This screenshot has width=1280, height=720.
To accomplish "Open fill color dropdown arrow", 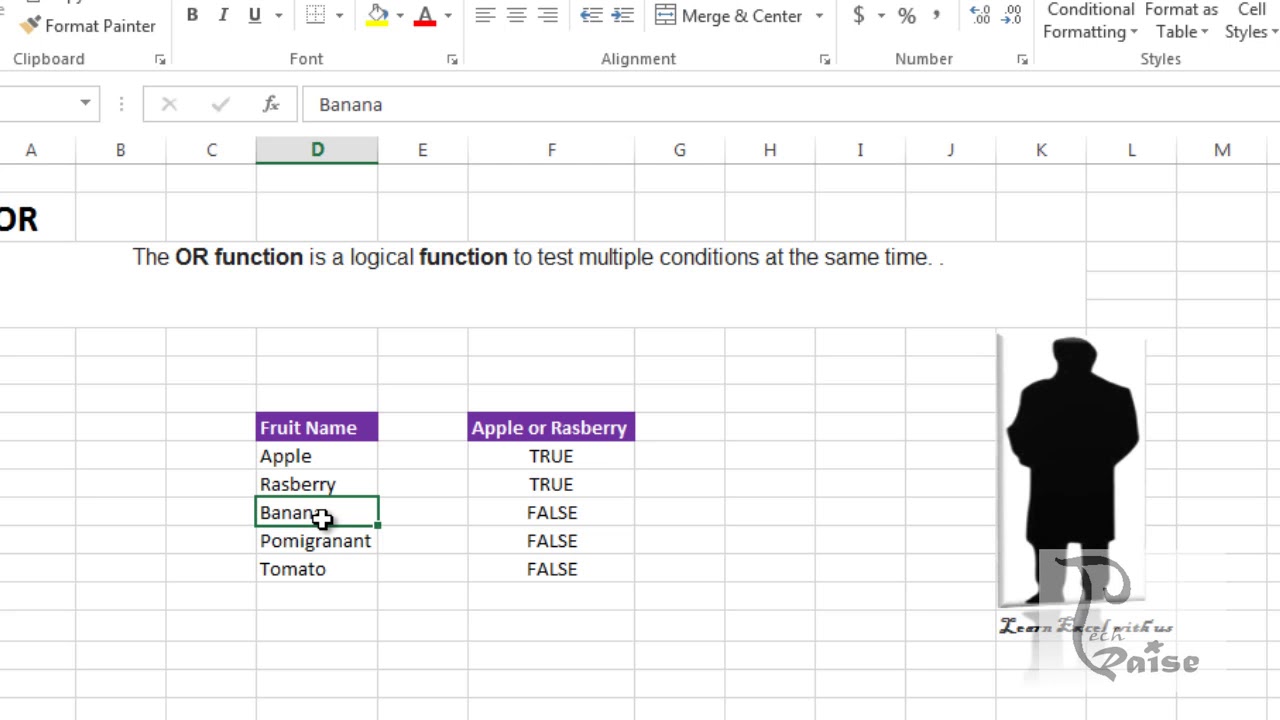I will click(x=400, y=15).
